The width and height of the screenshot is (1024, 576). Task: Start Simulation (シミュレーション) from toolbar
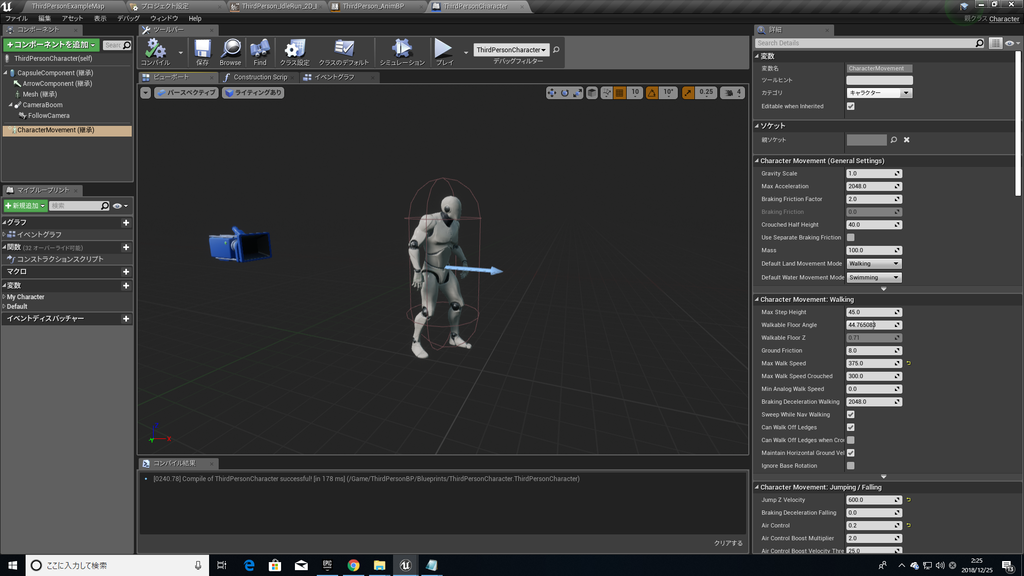click(402, 48)
